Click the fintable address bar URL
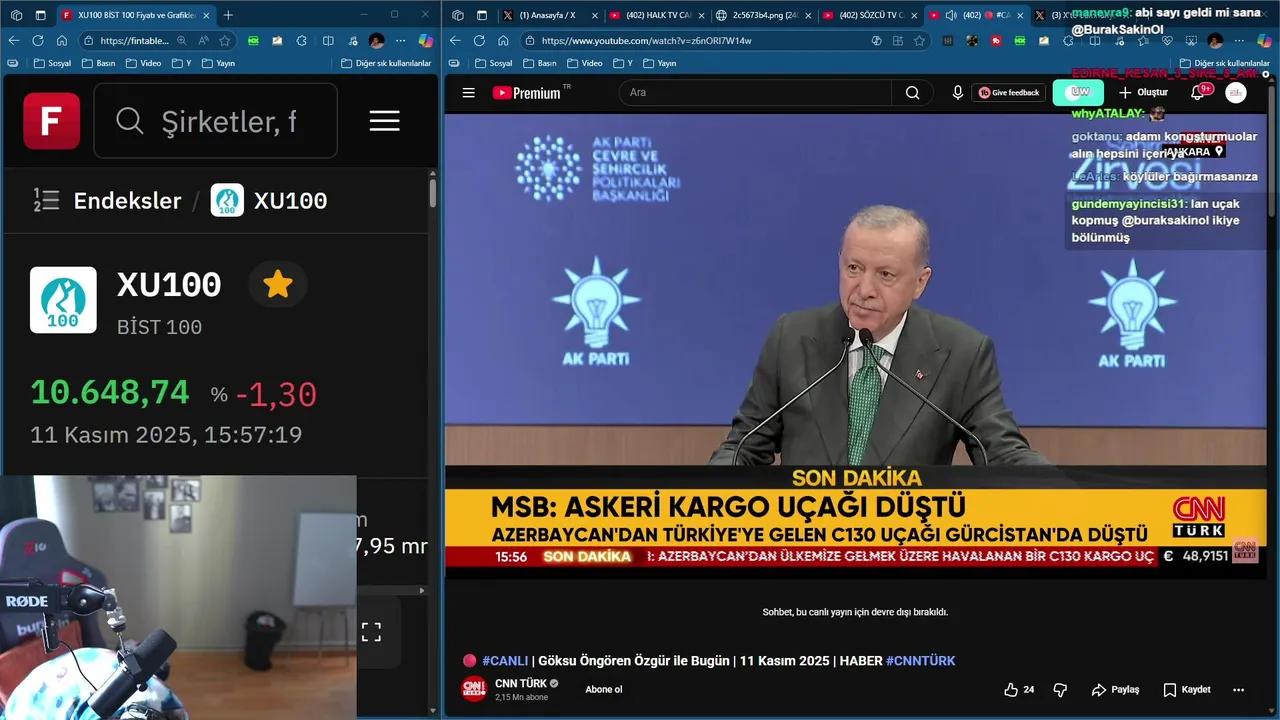This screenshot has height=720, width=1280. point(135,41)
